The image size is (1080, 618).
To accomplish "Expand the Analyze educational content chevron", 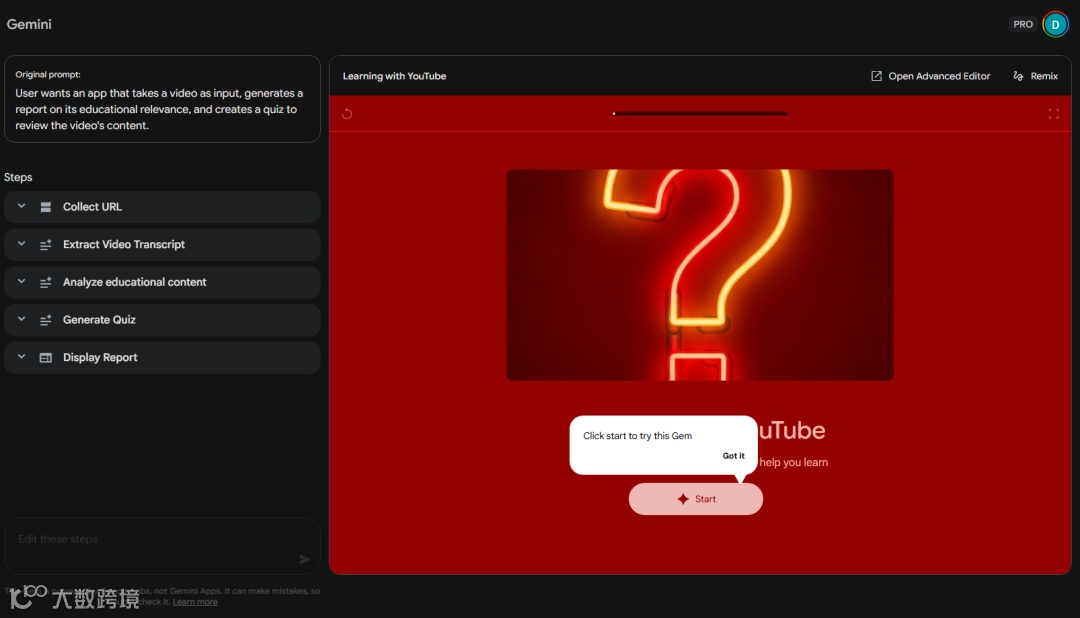I will (x=21, y=282).
